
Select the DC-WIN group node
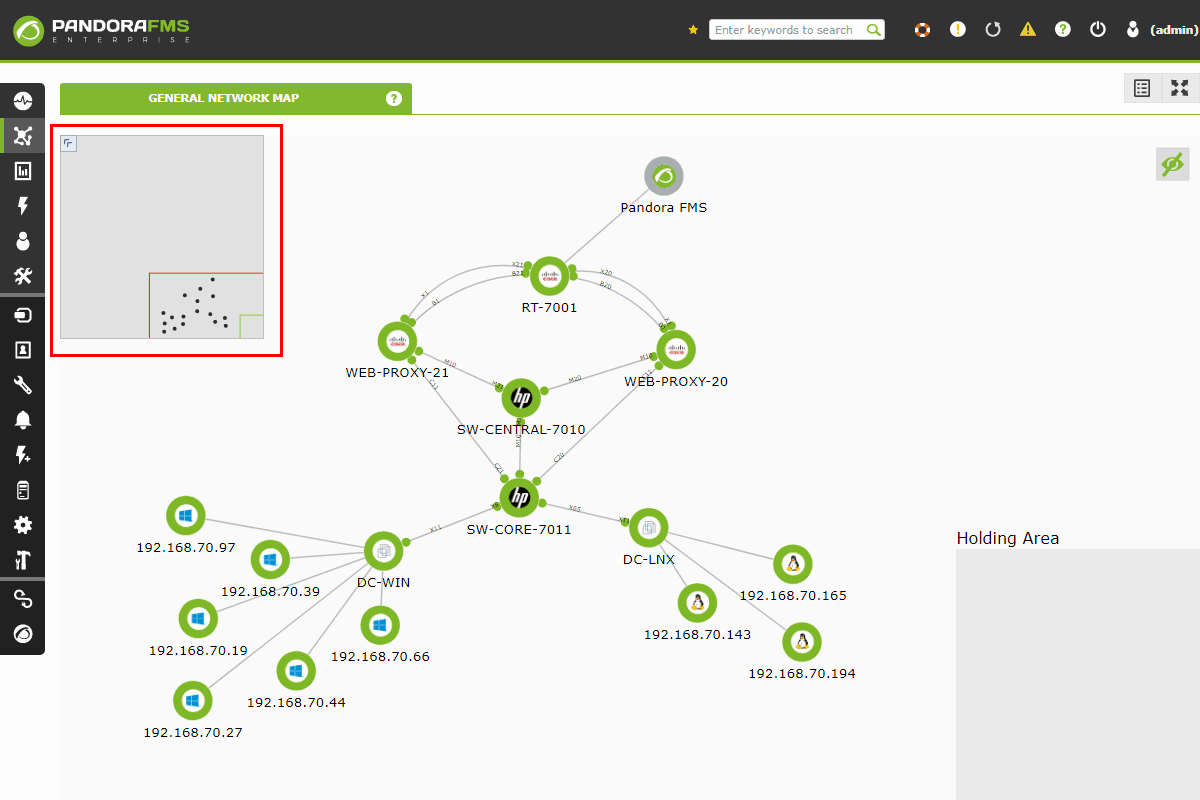tap(383, 551)
